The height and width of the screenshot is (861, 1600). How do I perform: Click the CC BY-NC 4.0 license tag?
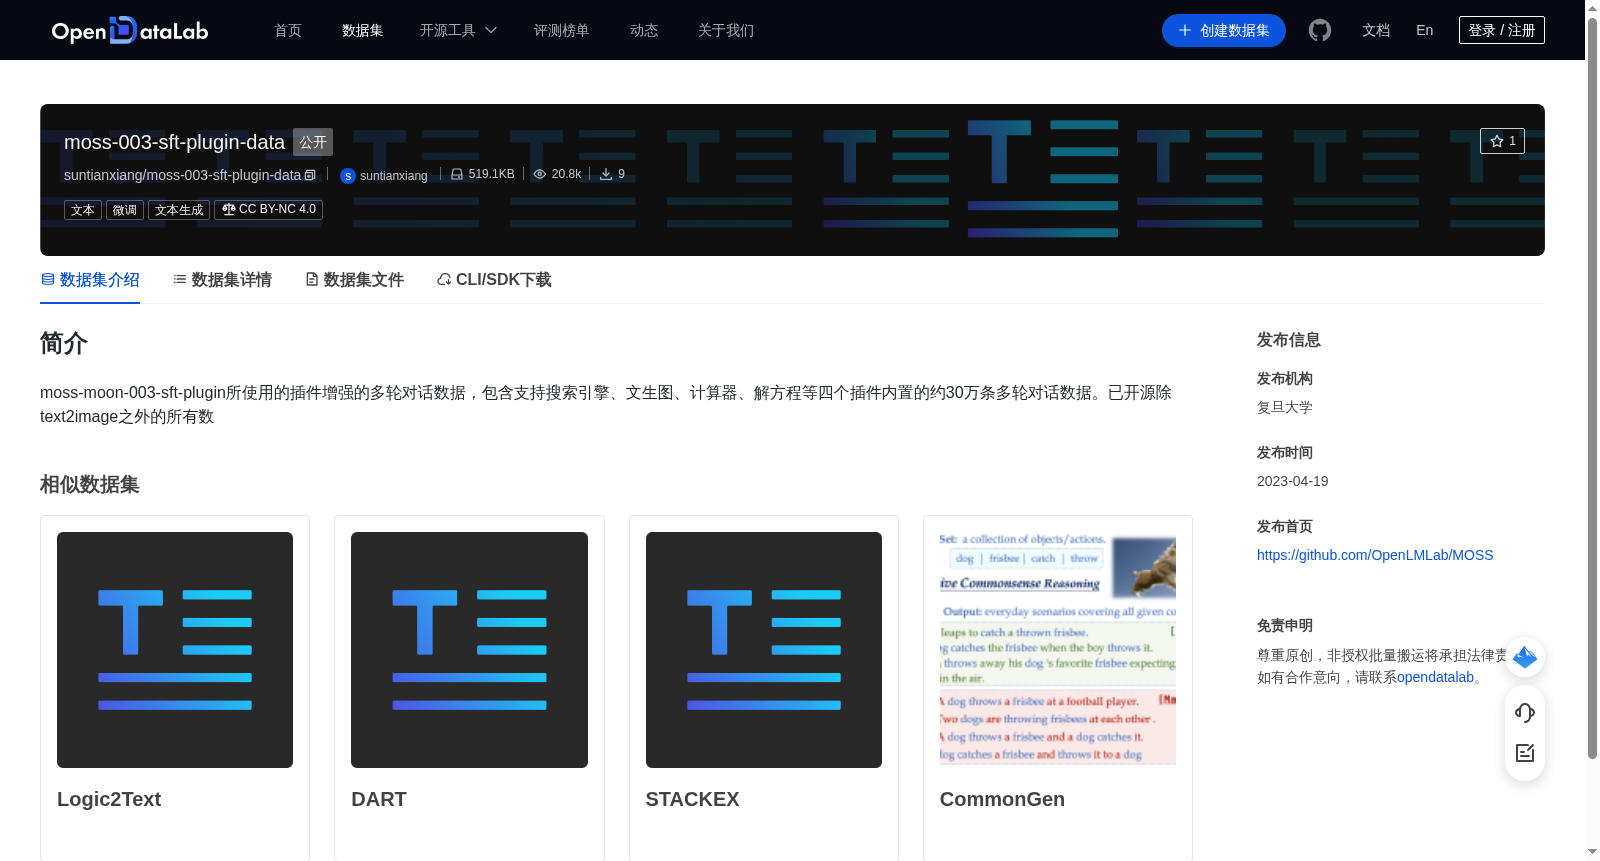tap(268, 210)
